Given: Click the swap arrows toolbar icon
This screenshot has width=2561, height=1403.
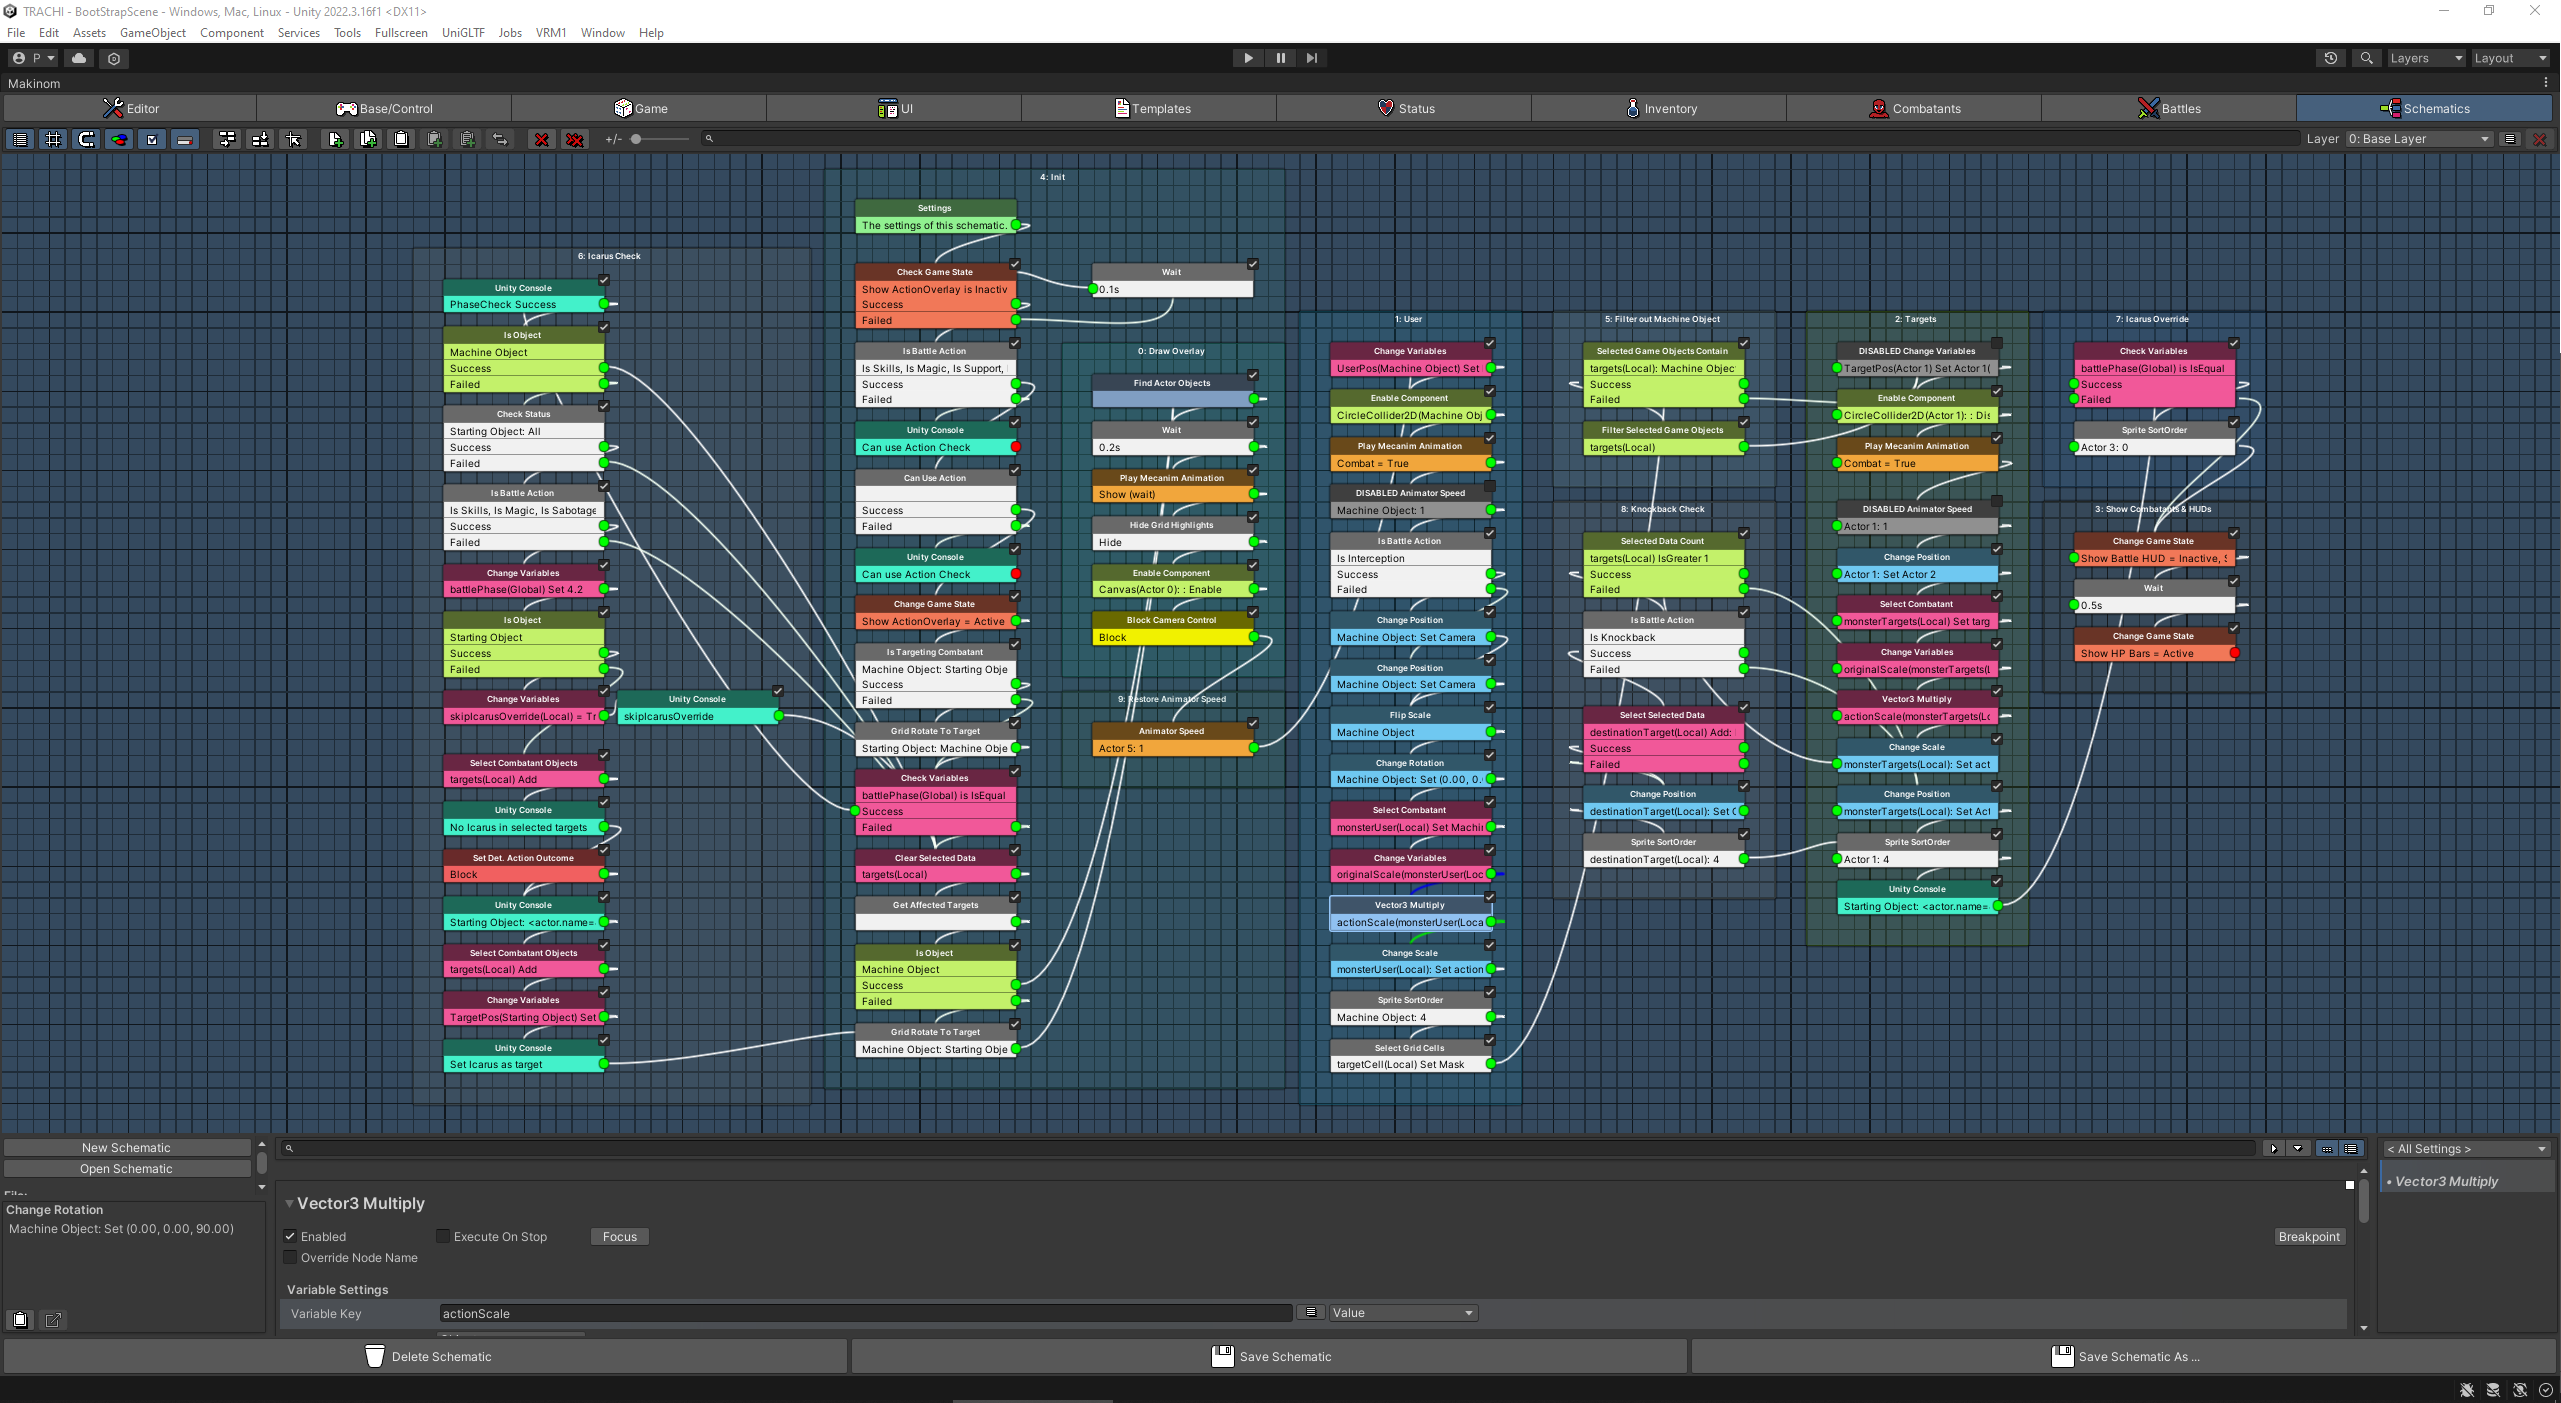Looking at the screenshot, I should [500, 139].
